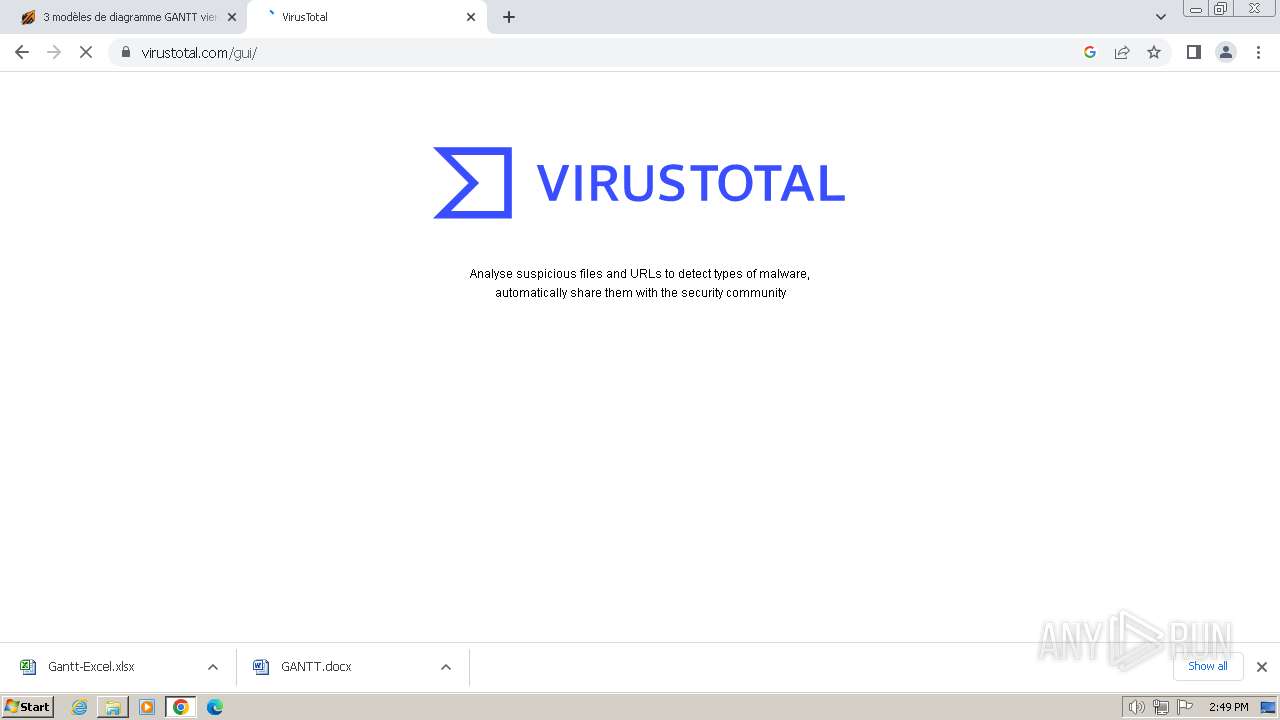Open File Explorer from taskbar
The height and width of the screenshot is (720, 1280).
[113, 707]
